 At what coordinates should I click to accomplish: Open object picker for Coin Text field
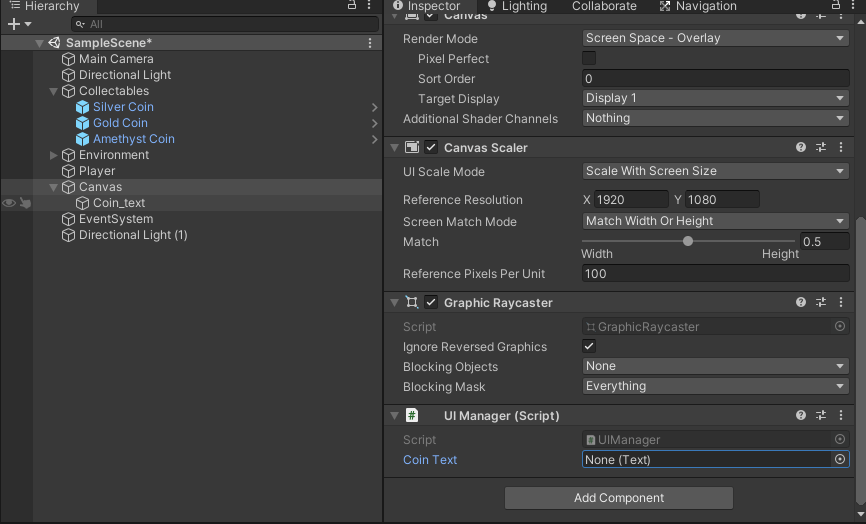click(839, 459)
